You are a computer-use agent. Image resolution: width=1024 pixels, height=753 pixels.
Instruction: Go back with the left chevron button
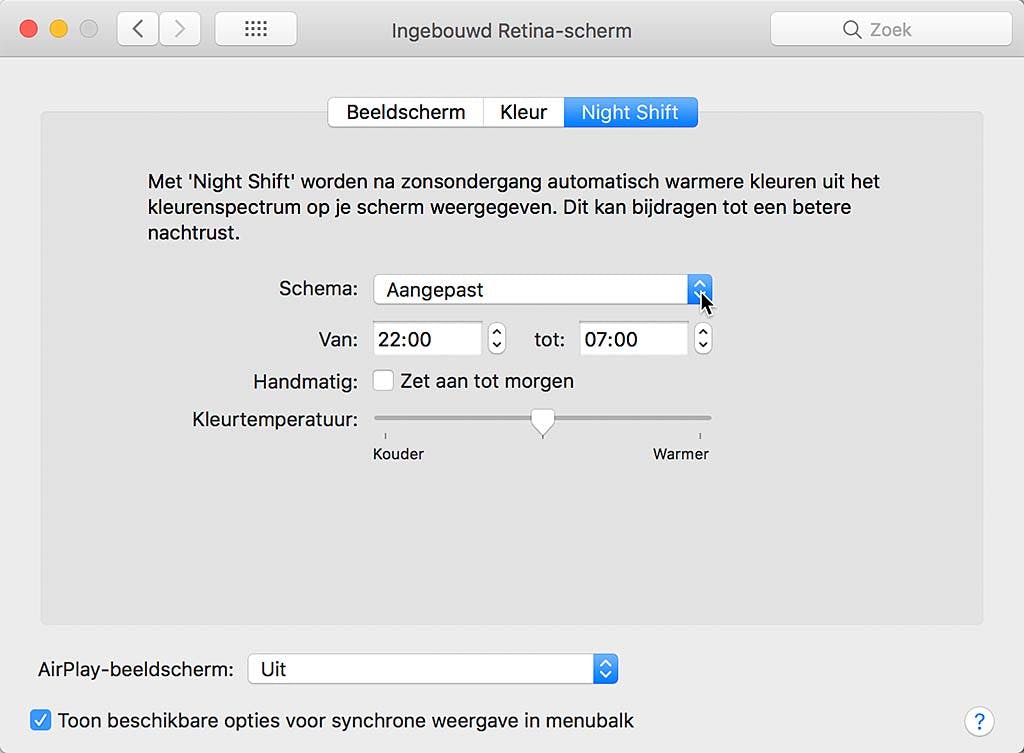click(x=138, y=29)
